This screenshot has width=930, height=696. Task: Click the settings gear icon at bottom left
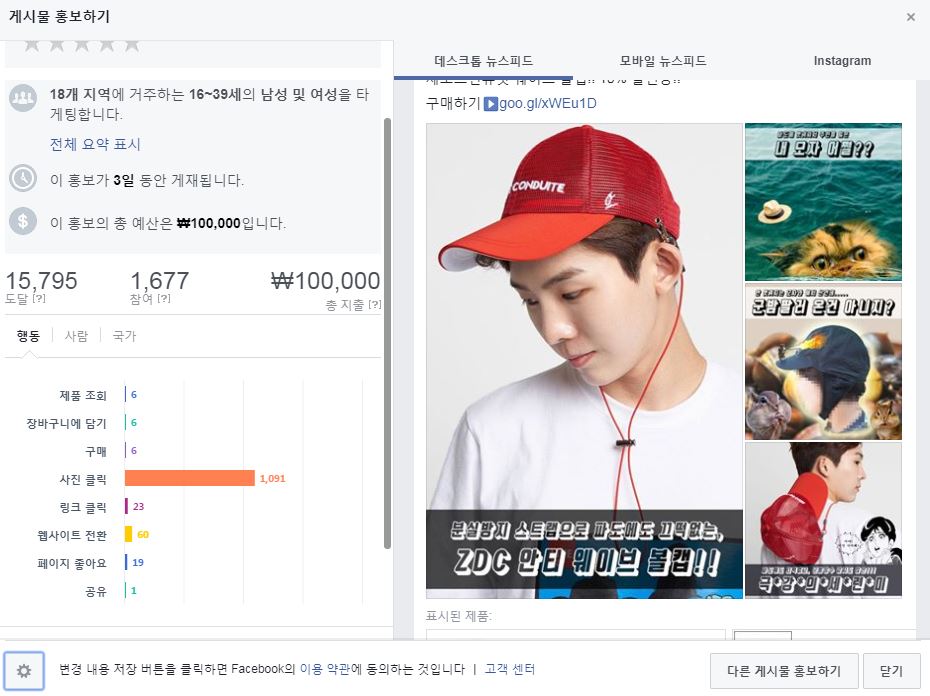click(x=24, y=670)
